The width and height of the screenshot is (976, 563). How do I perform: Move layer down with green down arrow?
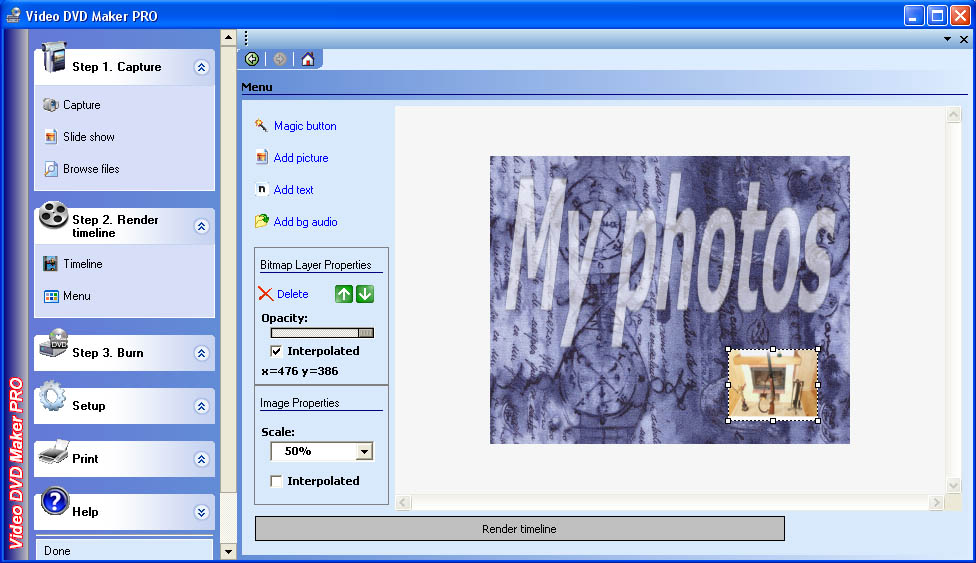364,294
